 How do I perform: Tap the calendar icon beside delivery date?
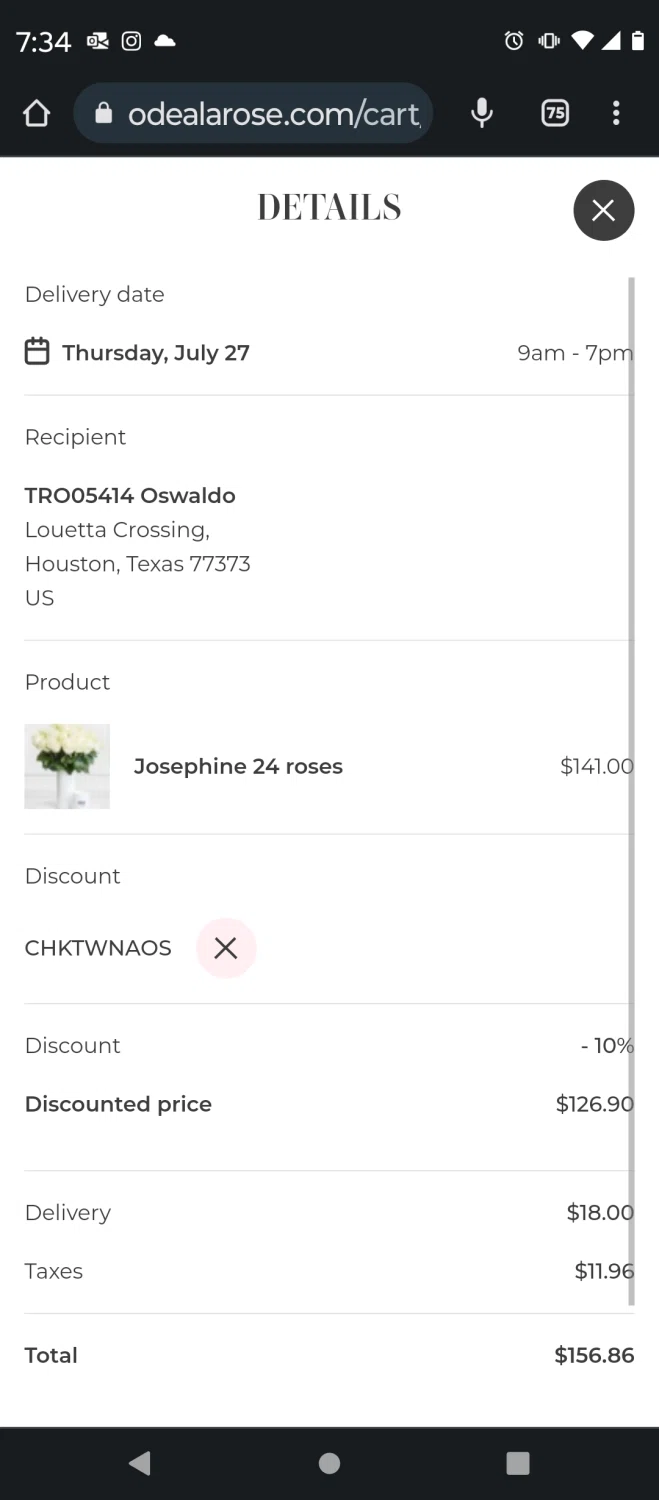[x=37, y=352]
